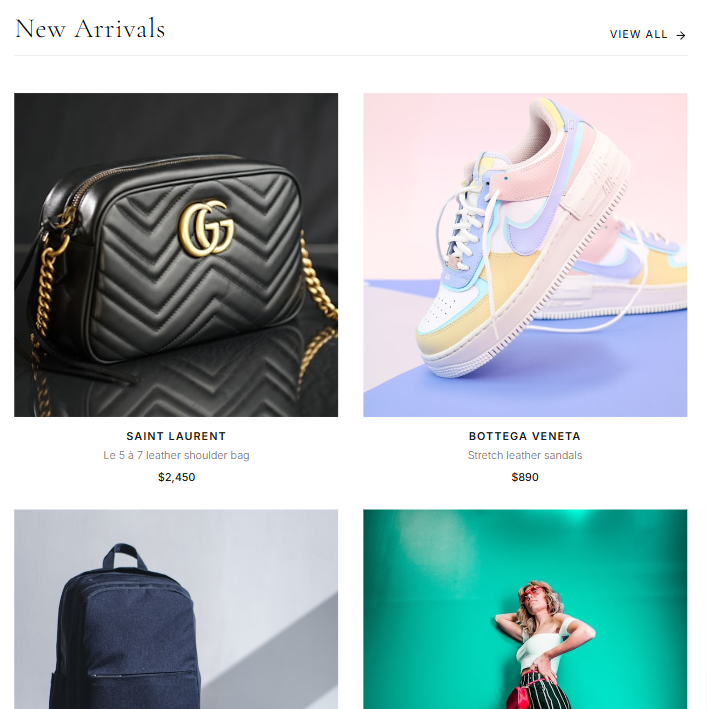Click the gold GG logo on the handbag
Image resolution: width=707 pixels, height=709 pixels.
pos(207,227)
